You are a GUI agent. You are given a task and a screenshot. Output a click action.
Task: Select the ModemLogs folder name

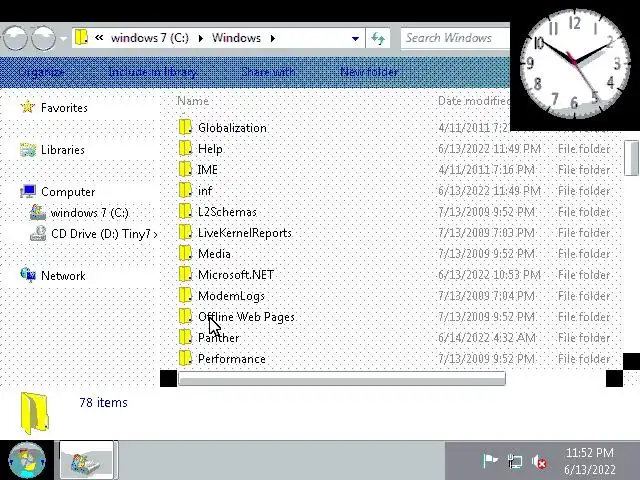click(231, 296)
